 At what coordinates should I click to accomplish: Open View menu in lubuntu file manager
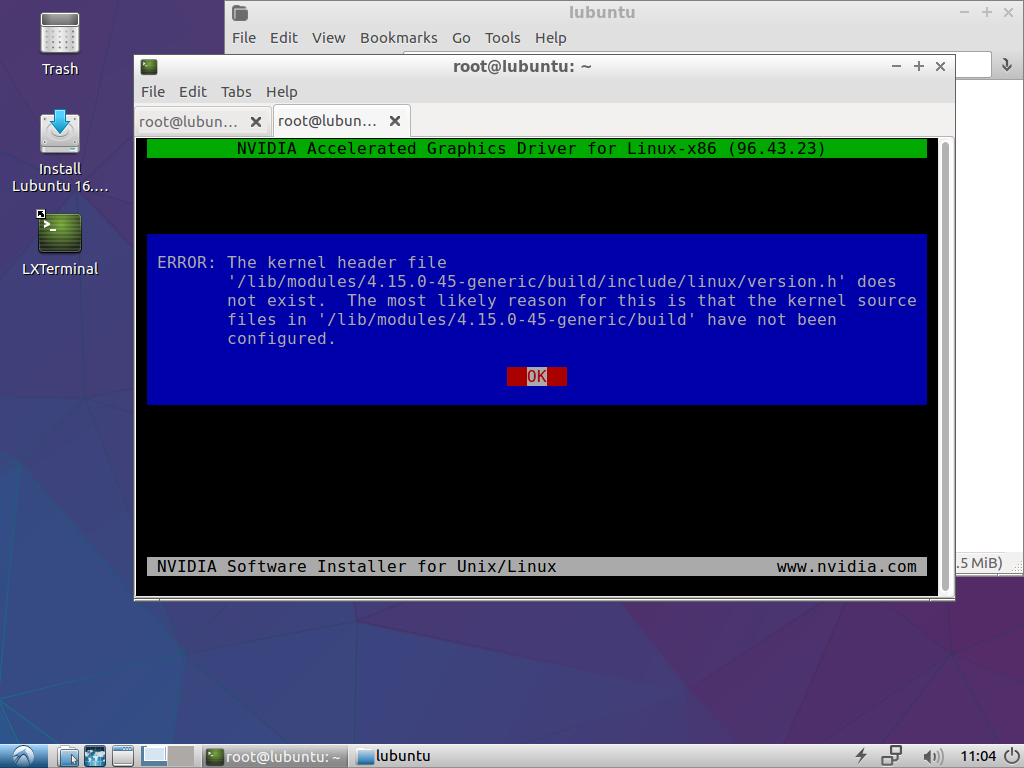pyautogui.click(x=328, y=38)
